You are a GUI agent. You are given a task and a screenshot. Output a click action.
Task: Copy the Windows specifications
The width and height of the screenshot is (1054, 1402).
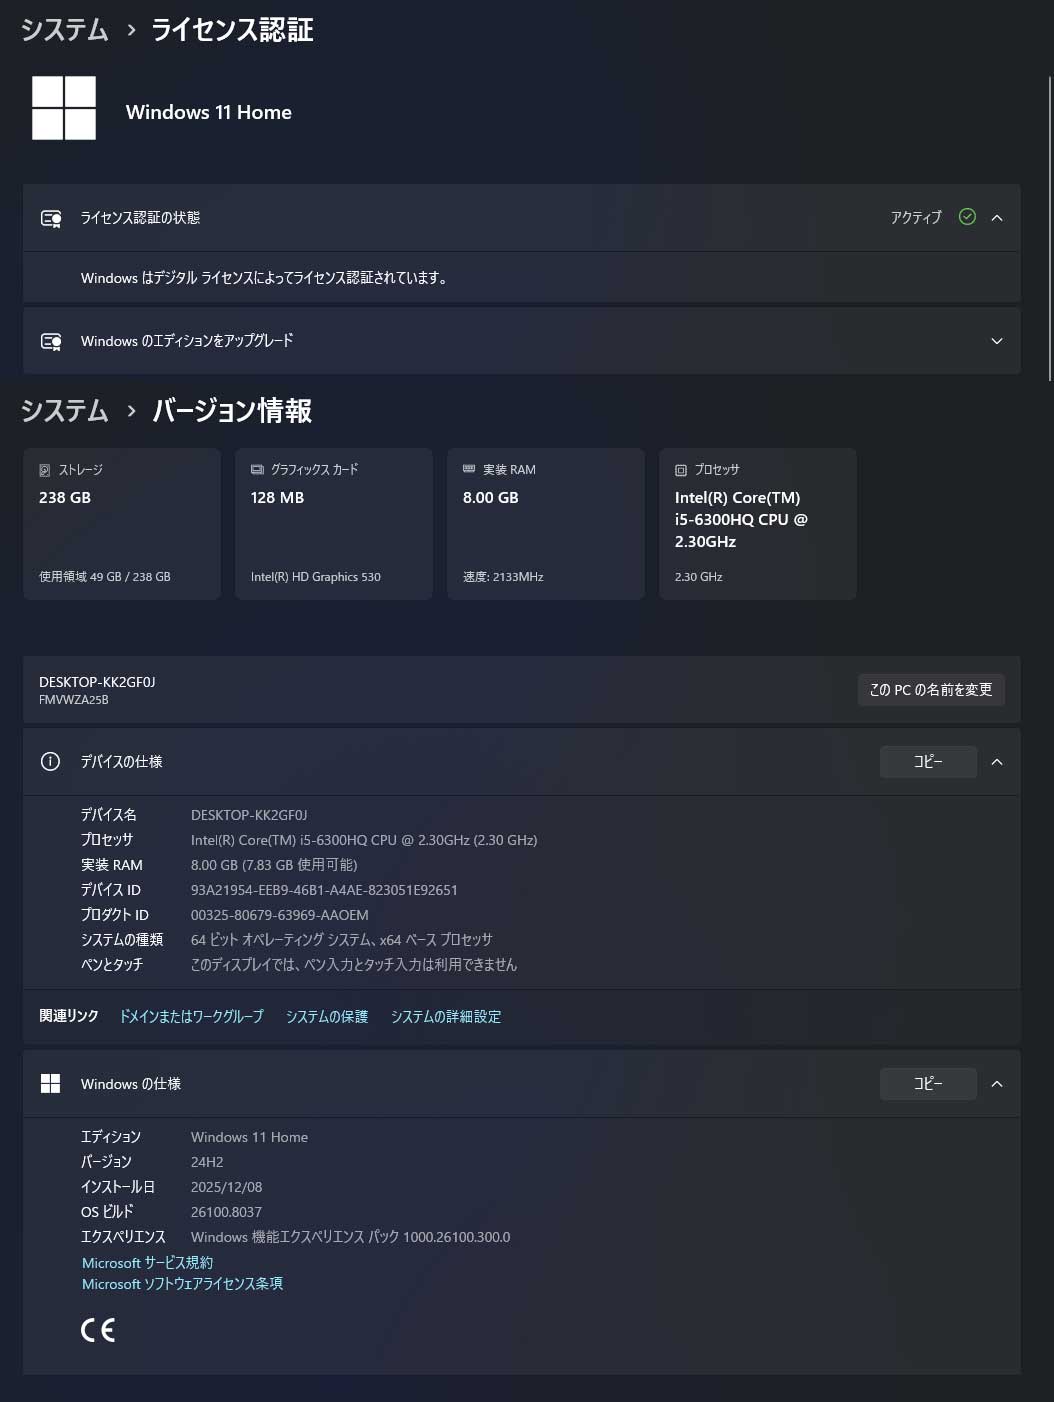927,1084
